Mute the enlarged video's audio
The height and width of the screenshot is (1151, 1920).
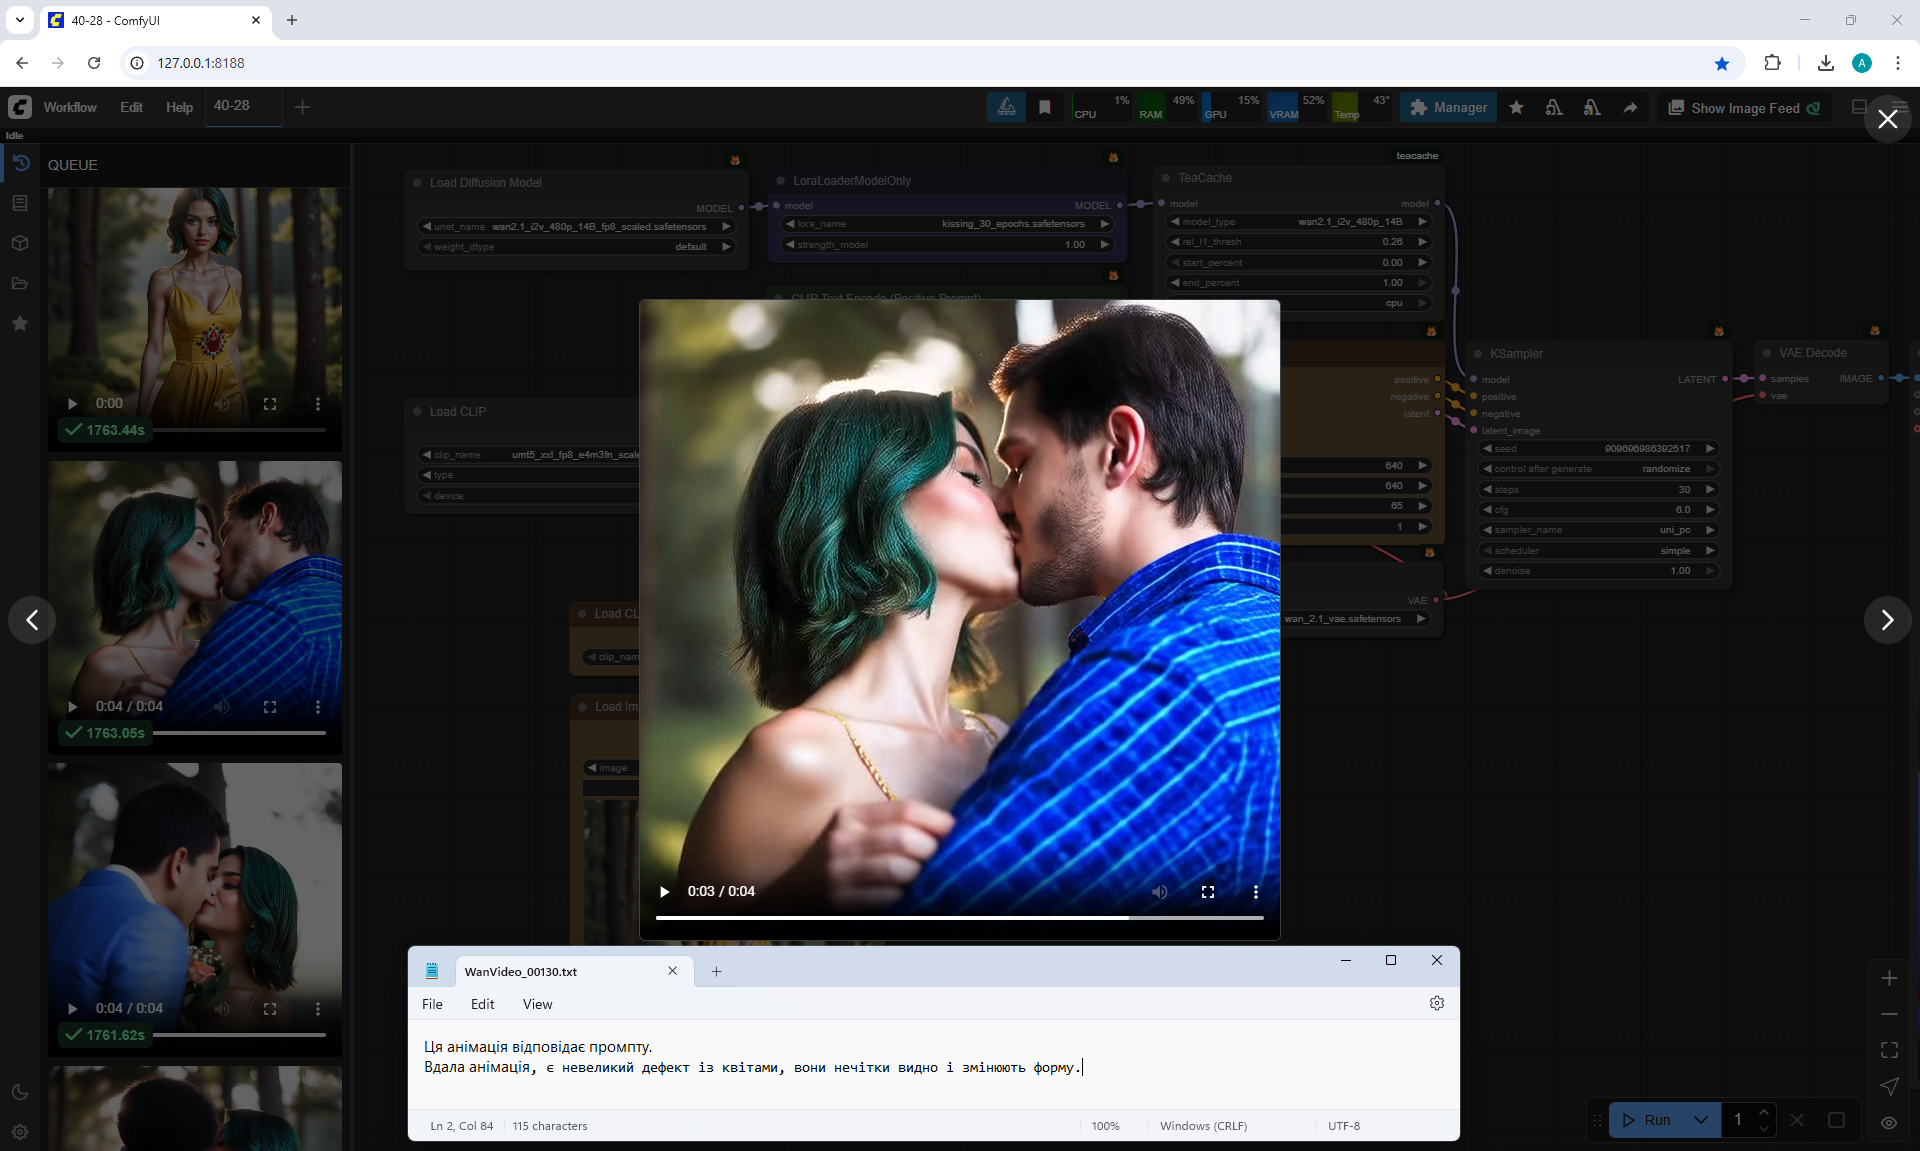pos(1159,891)
